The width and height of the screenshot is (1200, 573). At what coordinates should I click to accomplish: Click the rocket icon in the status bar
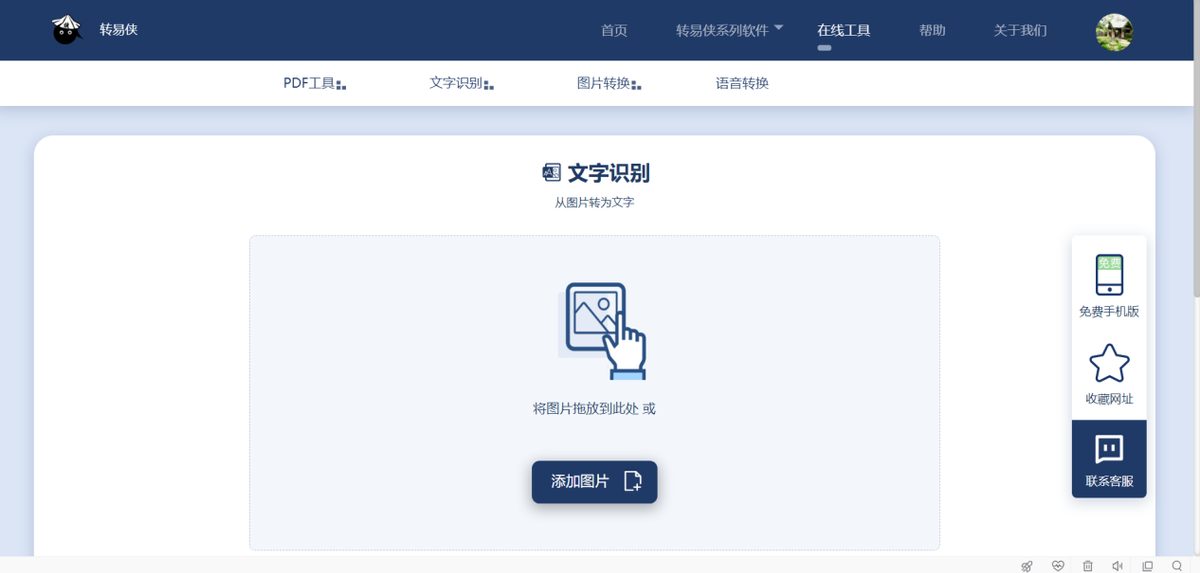(1027, 566)
